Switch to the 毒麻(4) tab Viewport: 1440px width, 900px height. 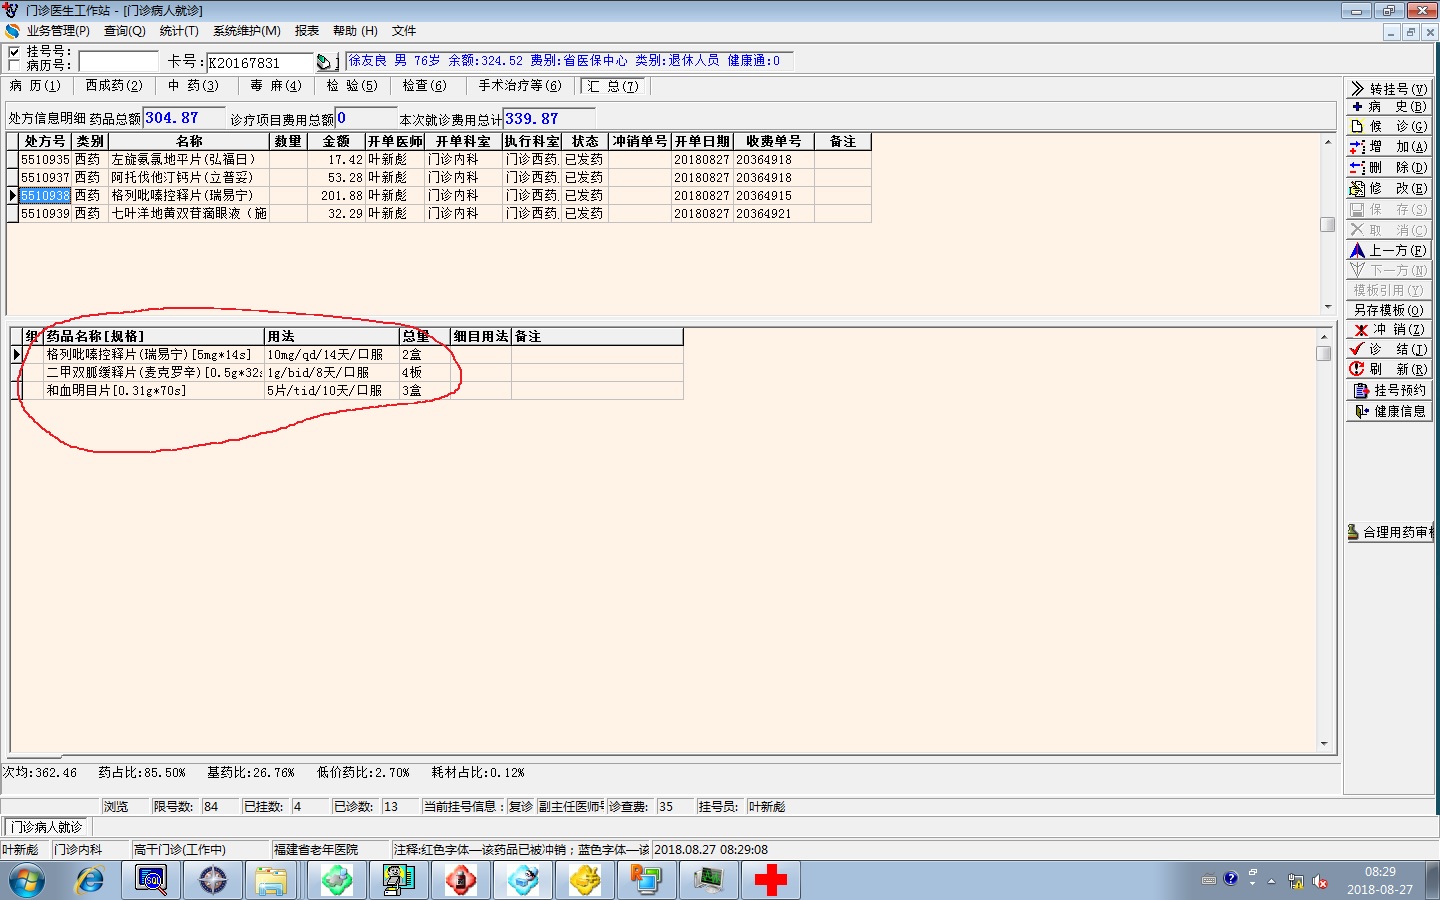coord(275,86)
